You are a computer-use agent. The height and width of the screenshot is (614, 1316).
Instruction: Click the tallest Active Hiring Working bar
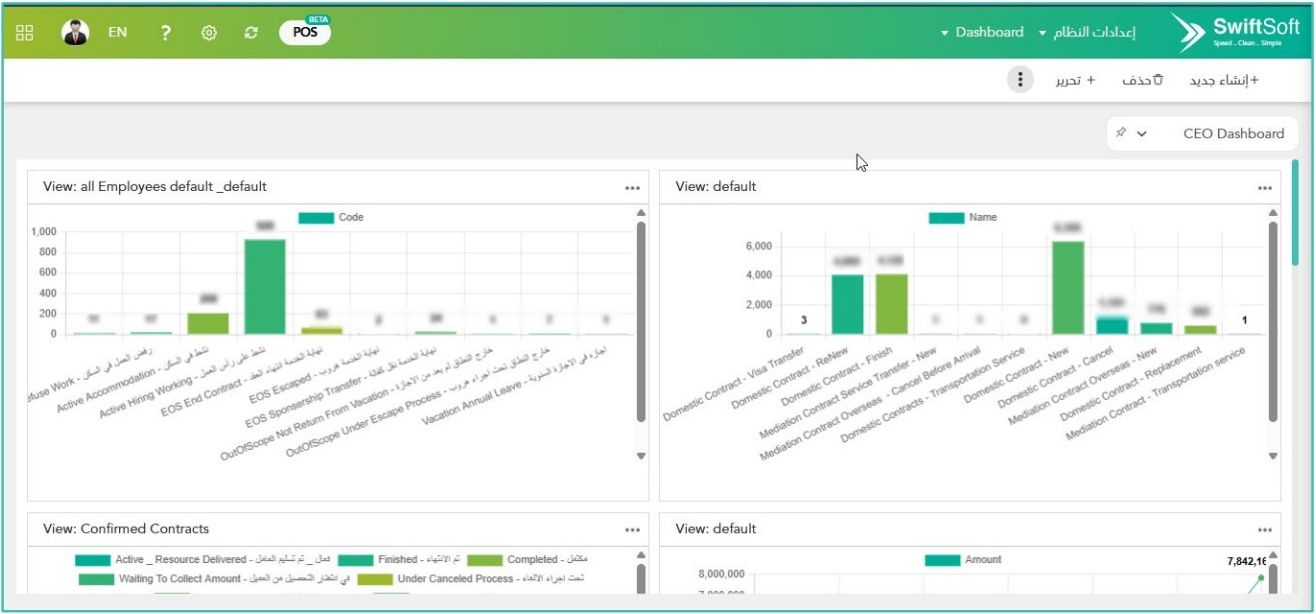click(x=265, y=286)
